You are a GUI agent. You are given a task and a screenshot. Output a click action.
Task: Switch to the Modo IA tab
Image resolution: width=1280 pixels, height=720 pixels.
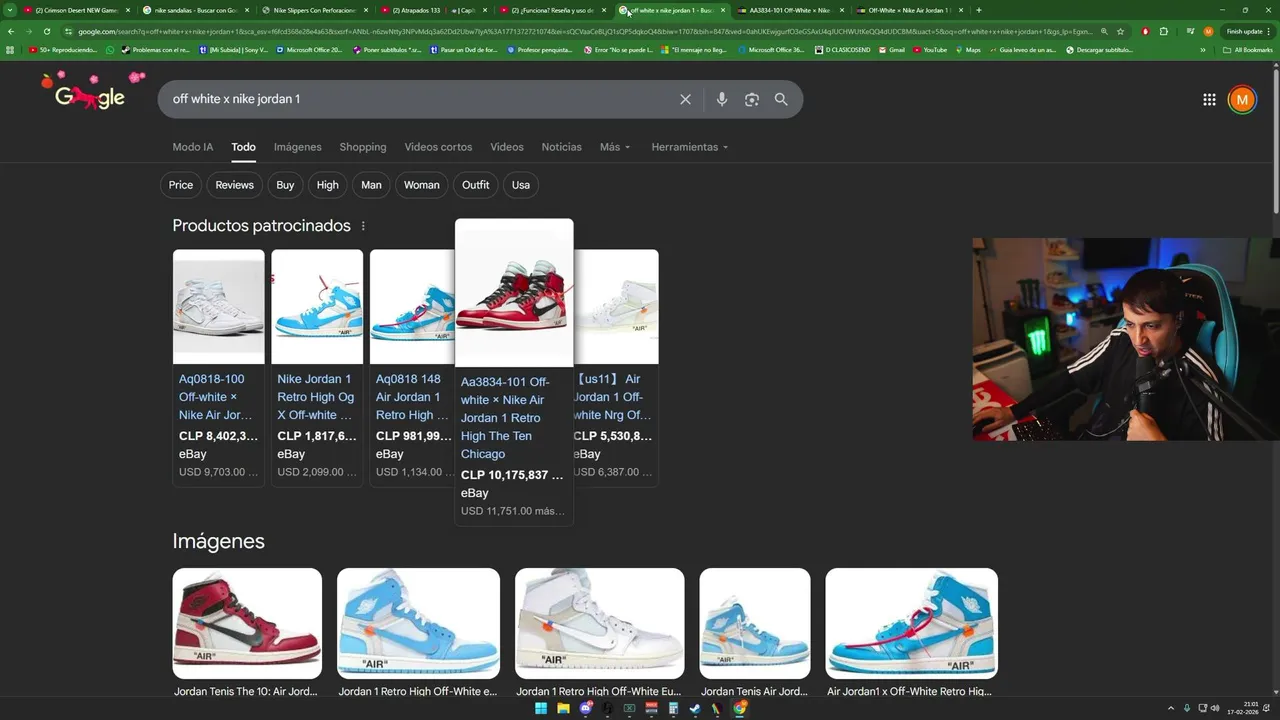point(193,147)
